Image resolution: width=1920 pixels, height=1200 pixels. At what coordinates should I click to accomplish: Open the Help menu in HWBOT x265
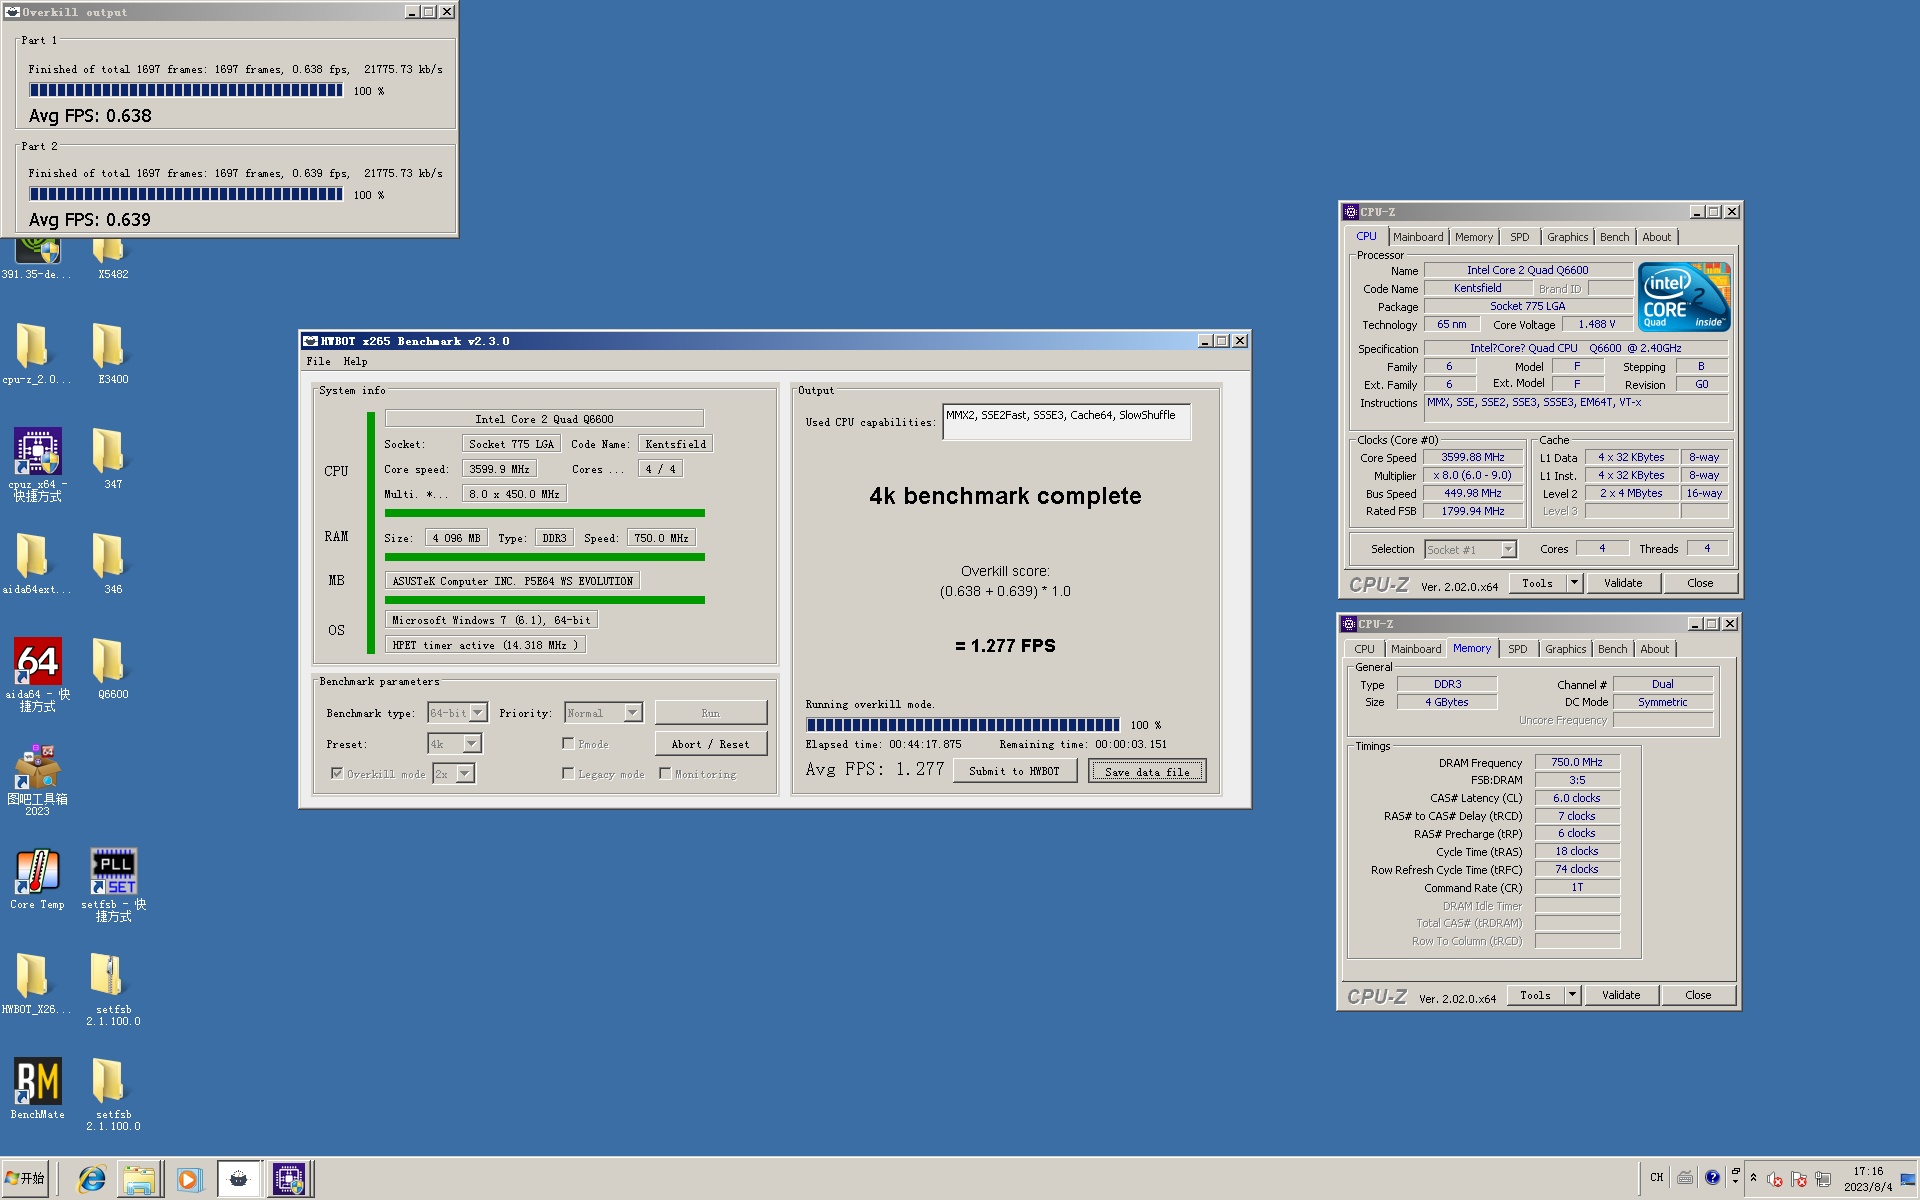point(355,361)
